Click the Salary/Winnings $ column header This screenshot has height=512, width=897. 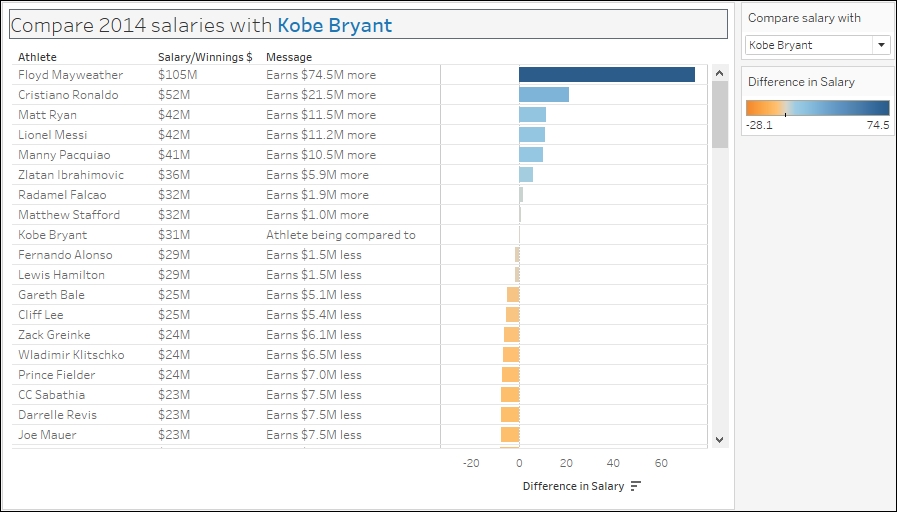point(205,57)
